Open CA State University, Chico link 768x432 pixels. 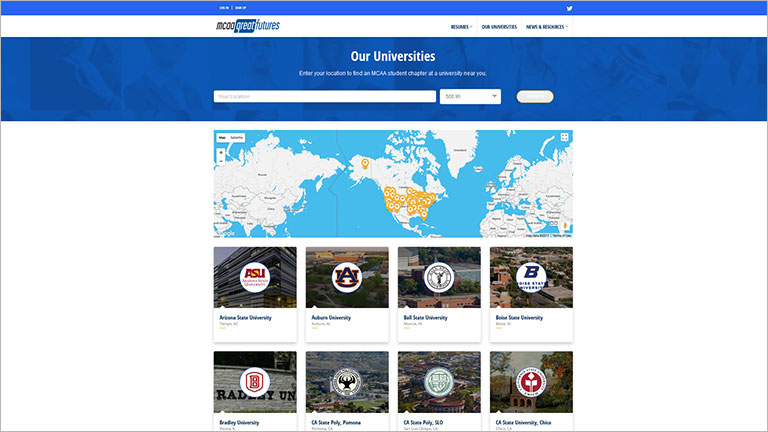(523, 422)
